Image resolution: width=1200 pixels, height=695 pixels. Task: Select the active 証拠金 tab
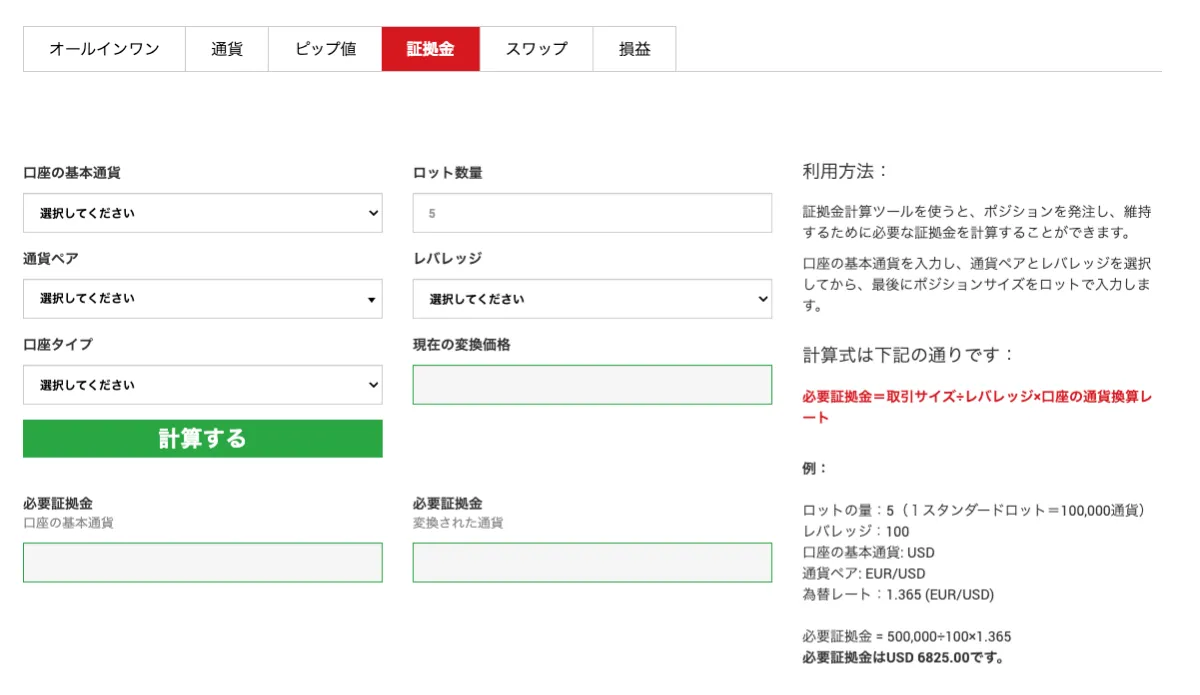coord(430,48)
